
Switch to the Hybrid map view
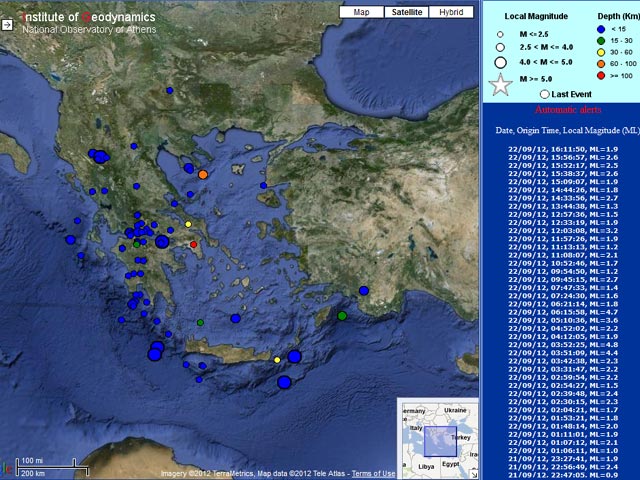[451, 12]
